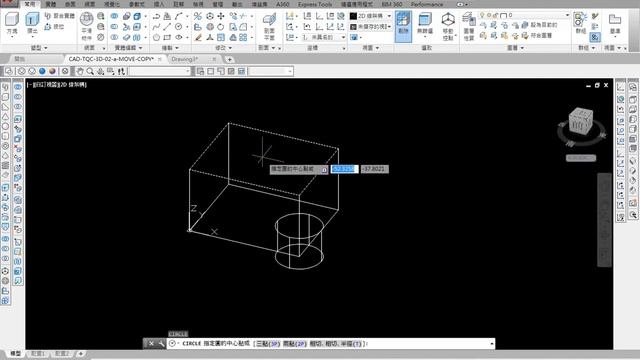The image size is (640, 360).
Task: Click the highlighted X coordinate dynamic input
Action: [x=344, y=169]
